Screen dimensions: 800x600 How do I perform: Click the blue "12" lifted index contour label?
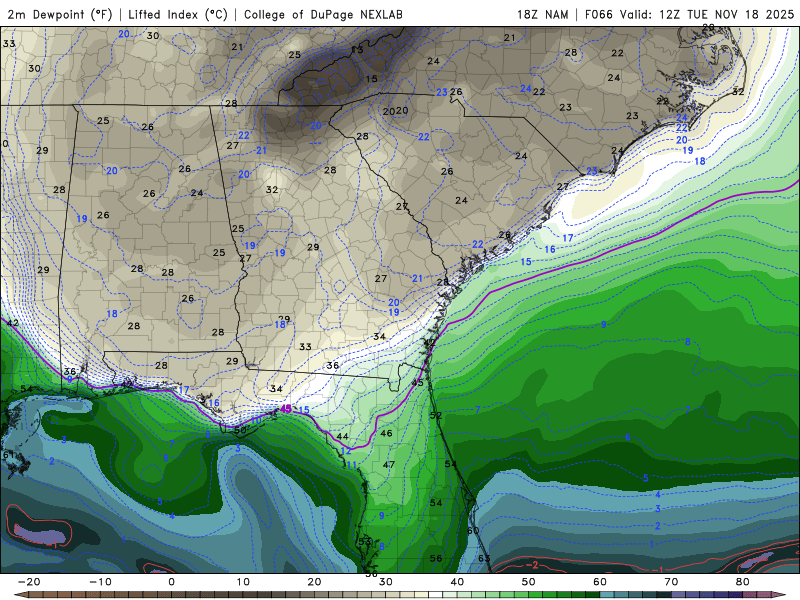[346, 451]
